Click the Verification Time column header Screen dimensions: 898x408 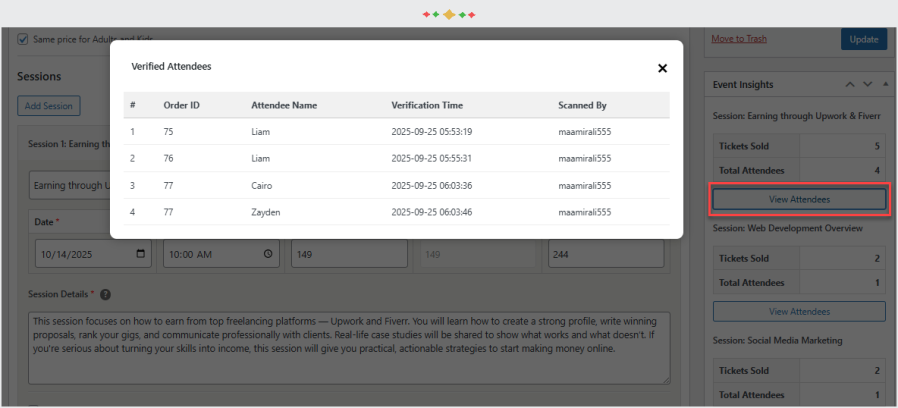pyautogui.click(x=427, y=105)
